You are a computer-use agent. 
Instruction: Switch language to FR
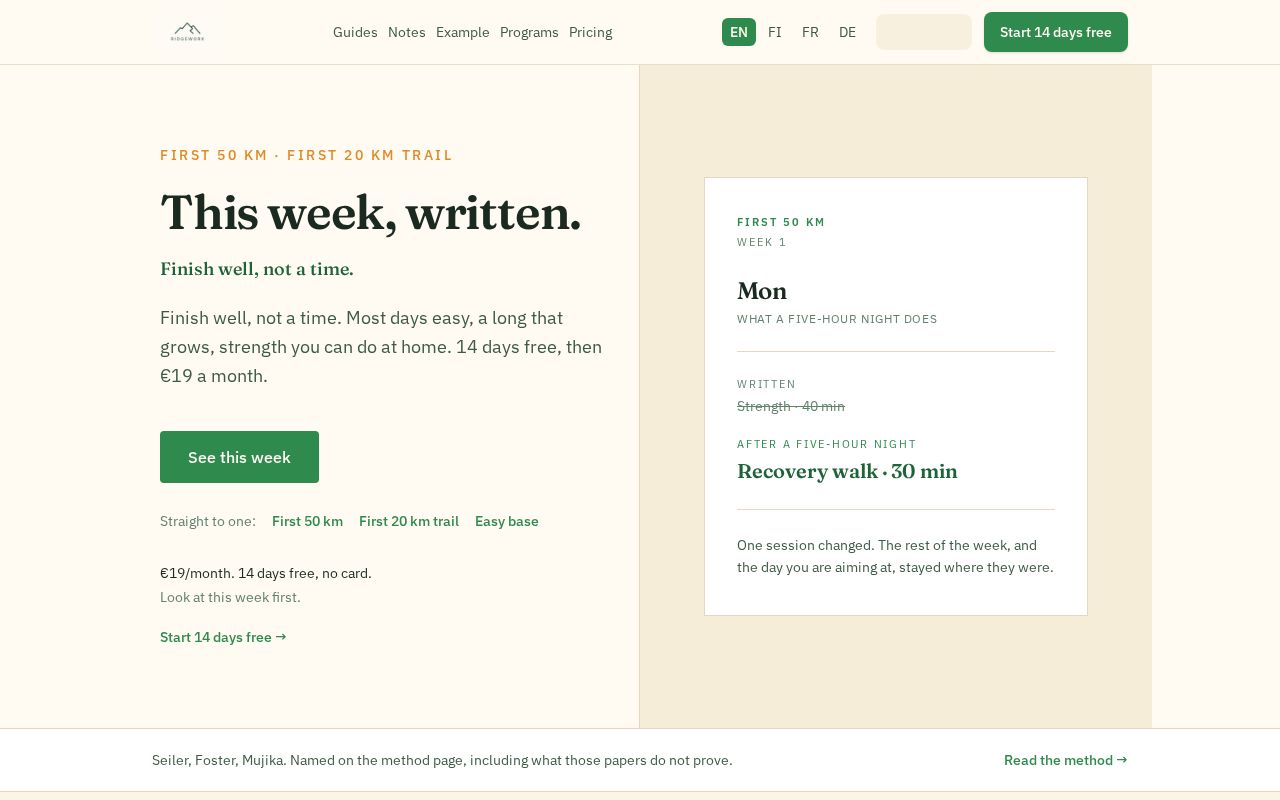click(x=810, y=32)
